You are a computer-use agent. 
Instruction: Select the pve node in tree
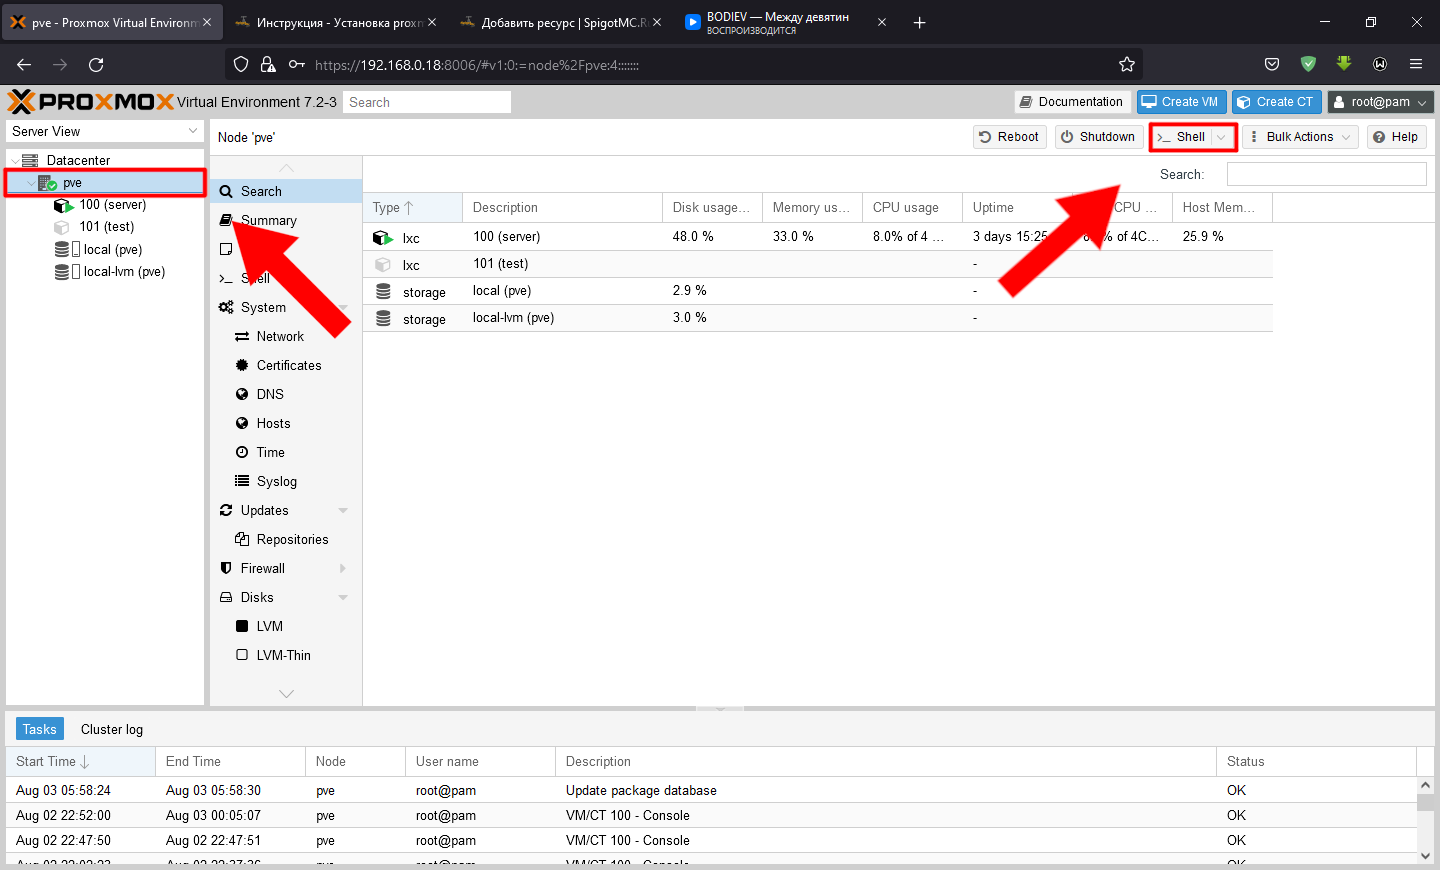coord(106,183)
